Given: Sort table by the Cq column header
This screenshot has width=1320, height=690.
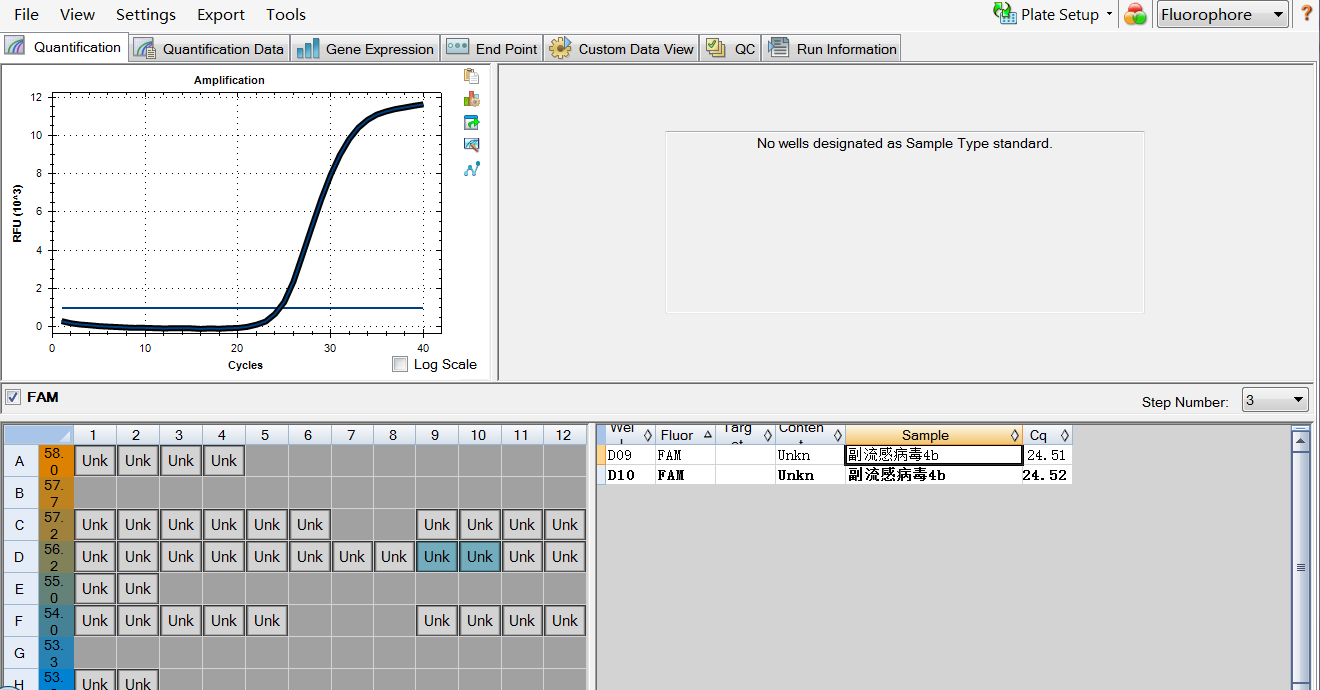Looking at the screenshot, I should pyautogui.click(x=1047, y=435).
